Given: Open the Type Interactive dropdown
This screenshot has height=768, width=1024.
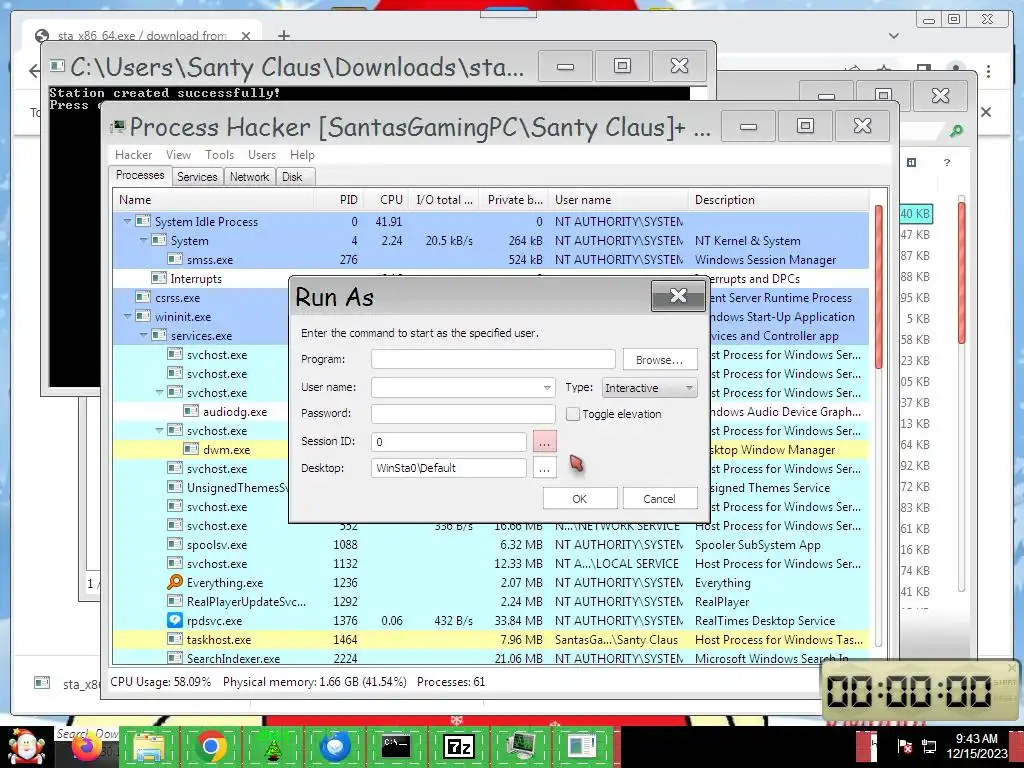Looking at the screenshot, I should coord(650,387).
